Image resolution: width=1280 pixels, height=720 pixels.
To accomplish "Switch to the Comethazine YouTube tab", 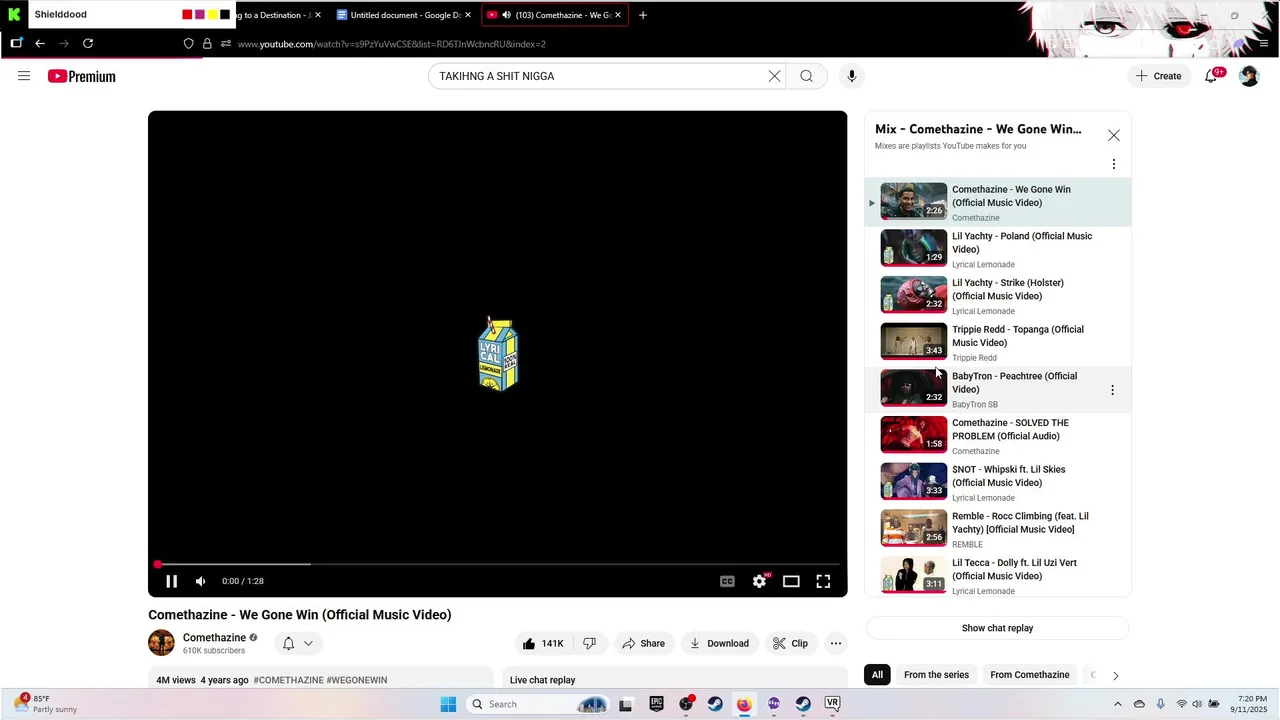I will click(x=555, y=15).
